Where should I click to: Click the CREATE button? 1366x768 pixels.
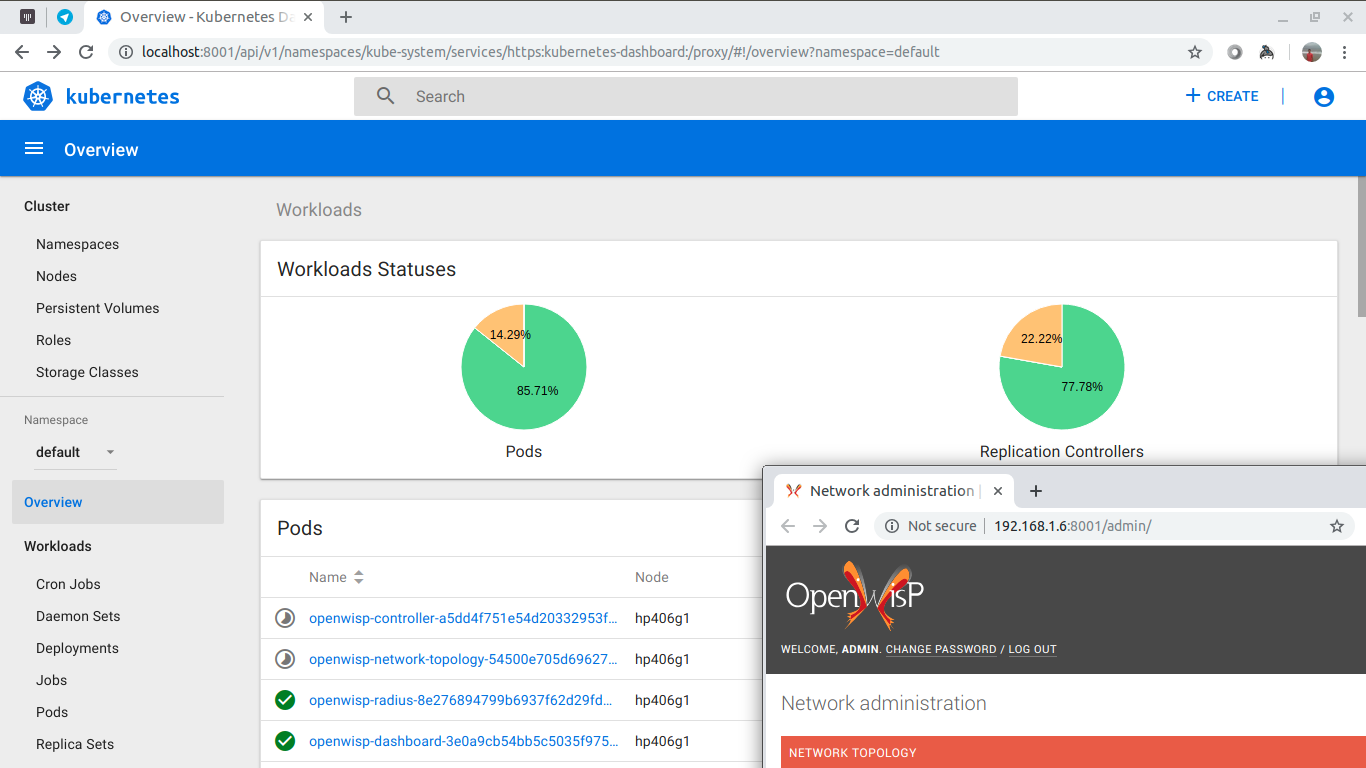tap(1221, 96)
